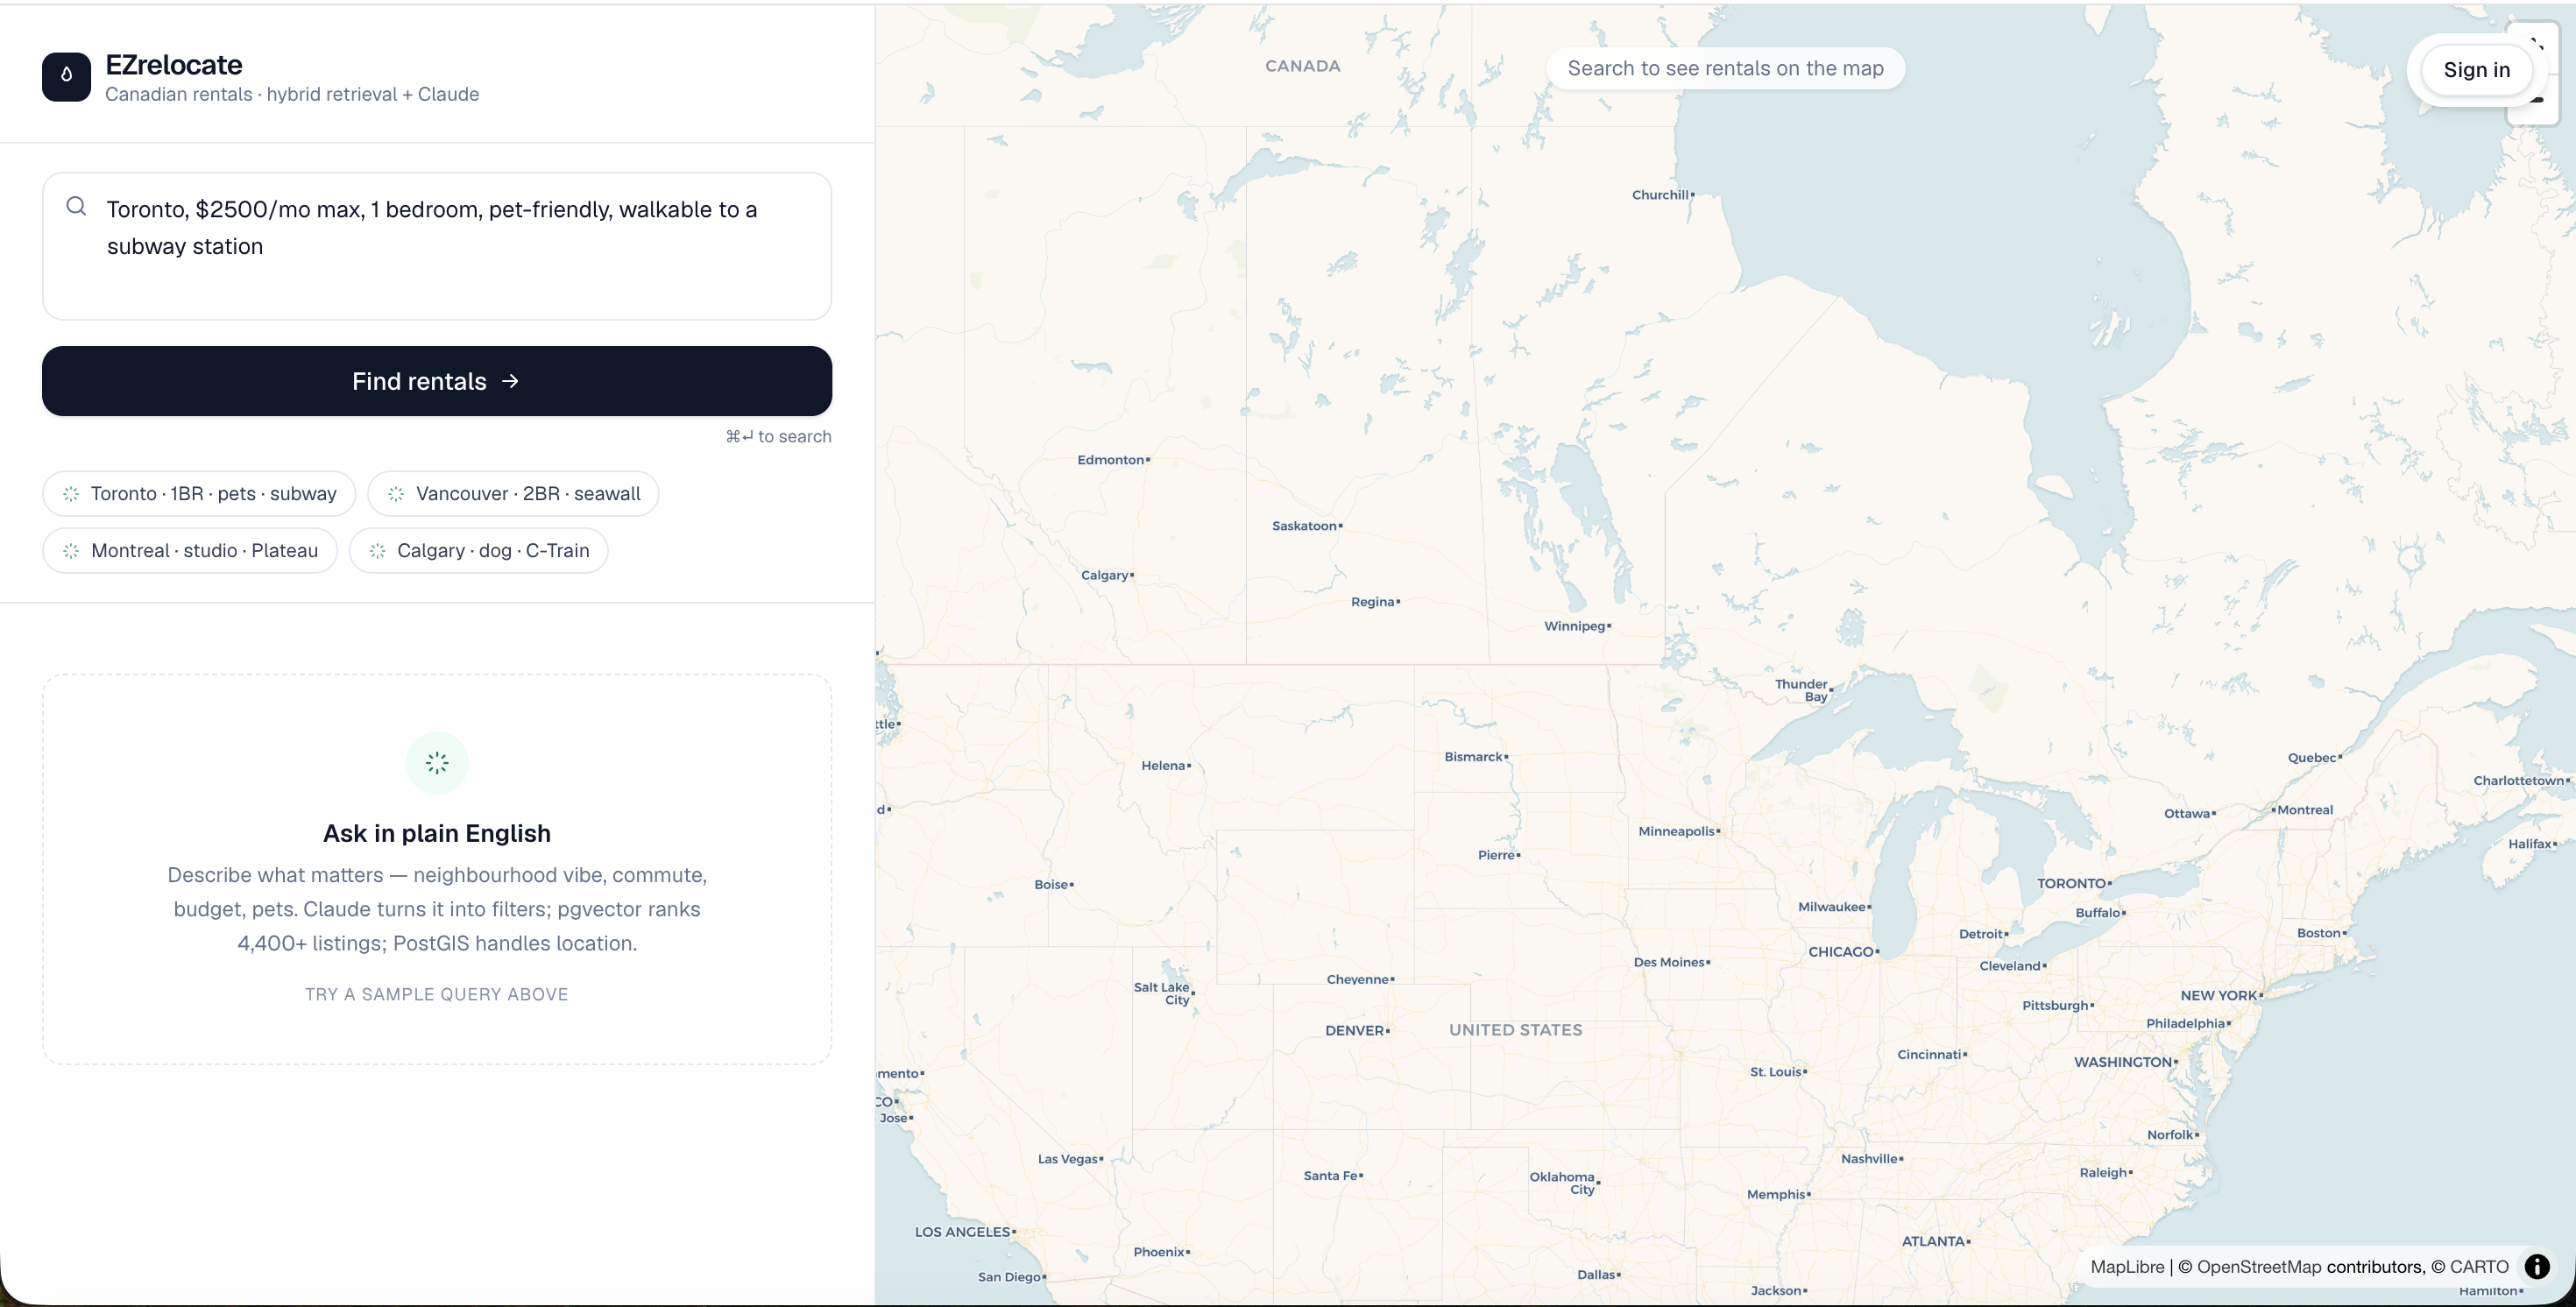Click the Churchill label on the map
Image resolution: width=2576 pixels, height=1307 pixels.
[1660, 195]
